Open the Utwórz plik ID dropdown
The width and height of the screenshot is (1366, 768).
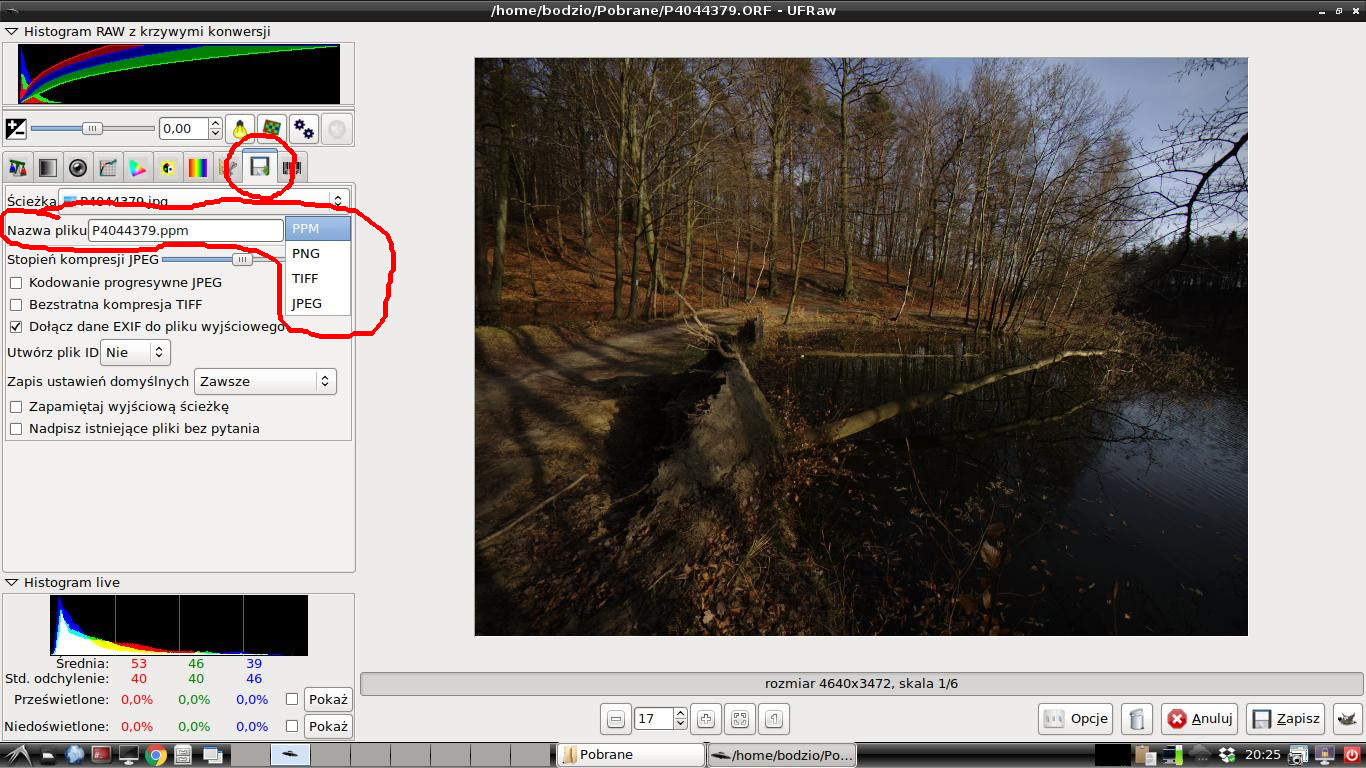[136, 352]
